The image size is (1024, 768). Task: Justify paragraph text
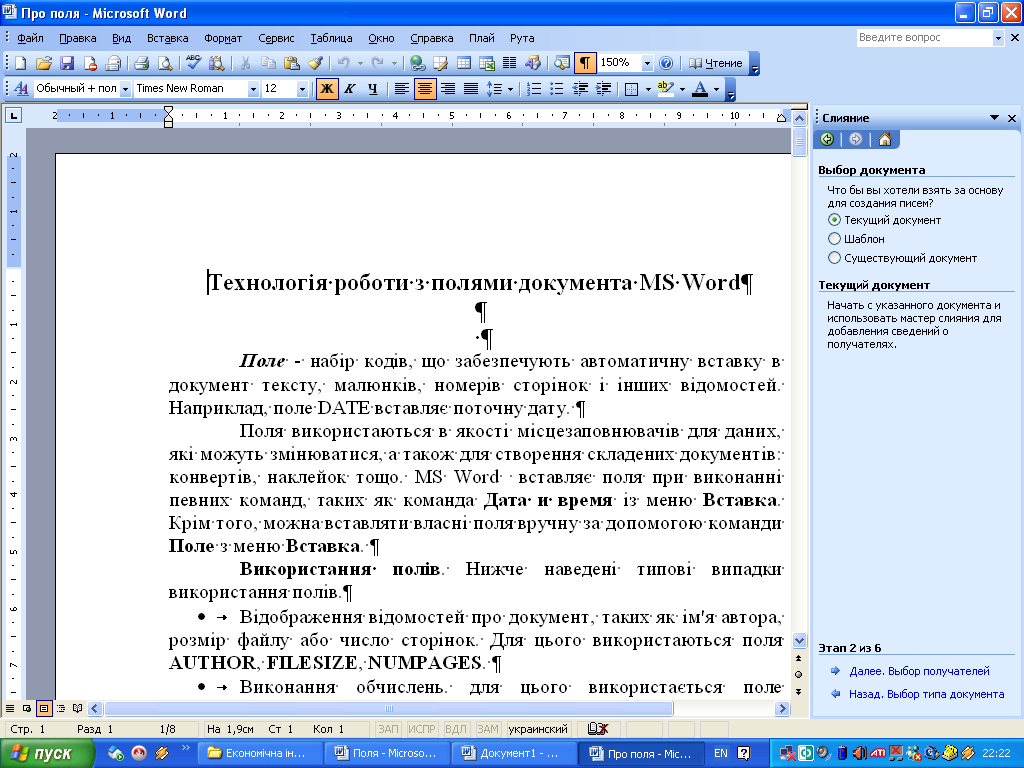(471, 88)
